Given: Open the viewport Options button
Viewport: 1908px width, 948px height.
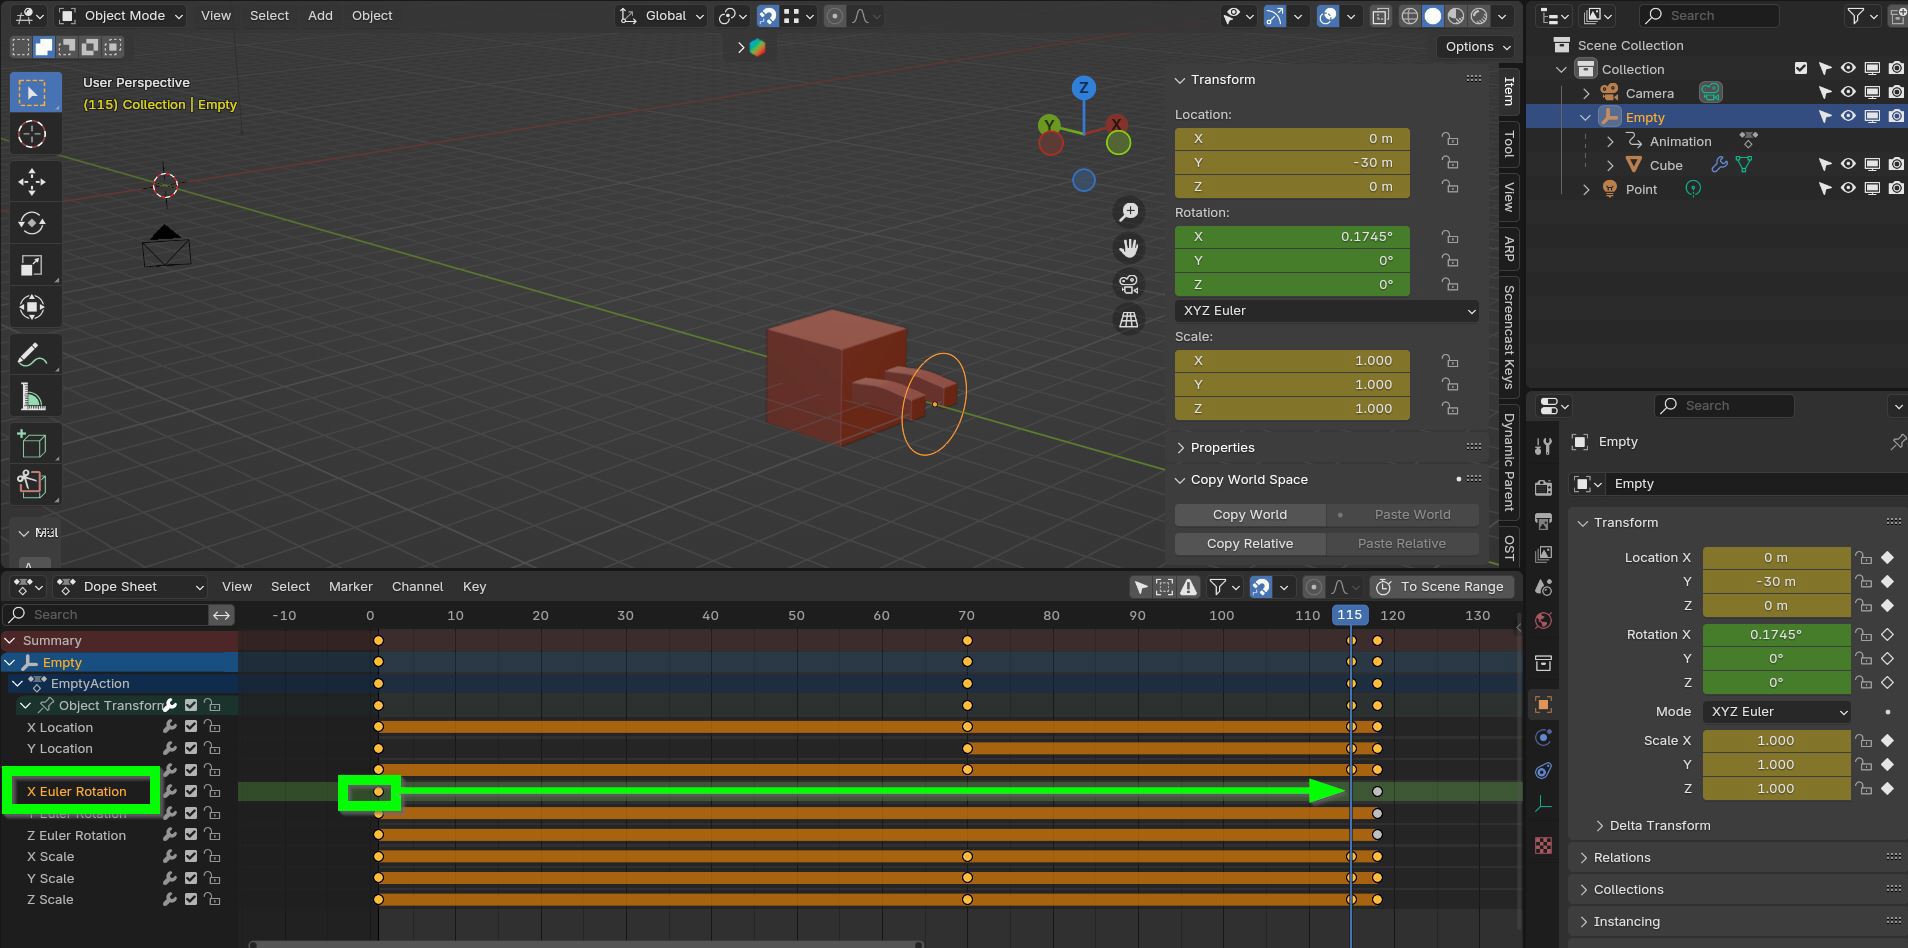Looking at the screenshot, I should pyautogui.click(x=1477, y=47).
